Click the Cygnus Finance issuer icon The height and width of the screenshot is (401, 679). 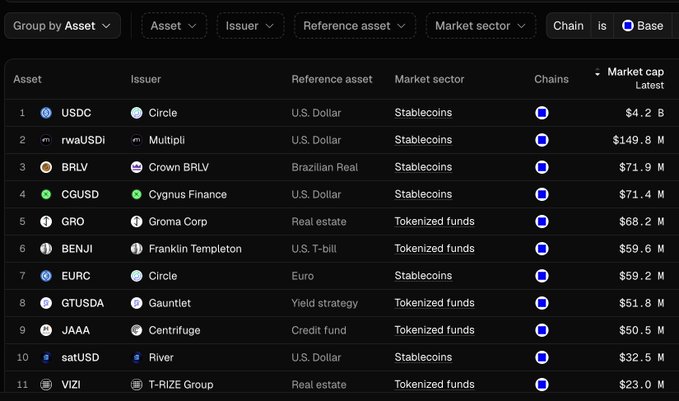tap(136, 194)
